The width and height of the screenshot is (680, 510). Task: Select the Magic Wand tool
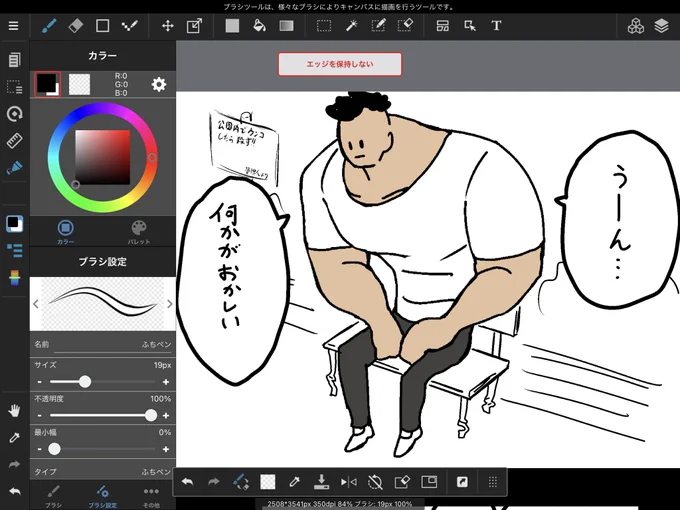pyautogui.click(x=351, y=26)
